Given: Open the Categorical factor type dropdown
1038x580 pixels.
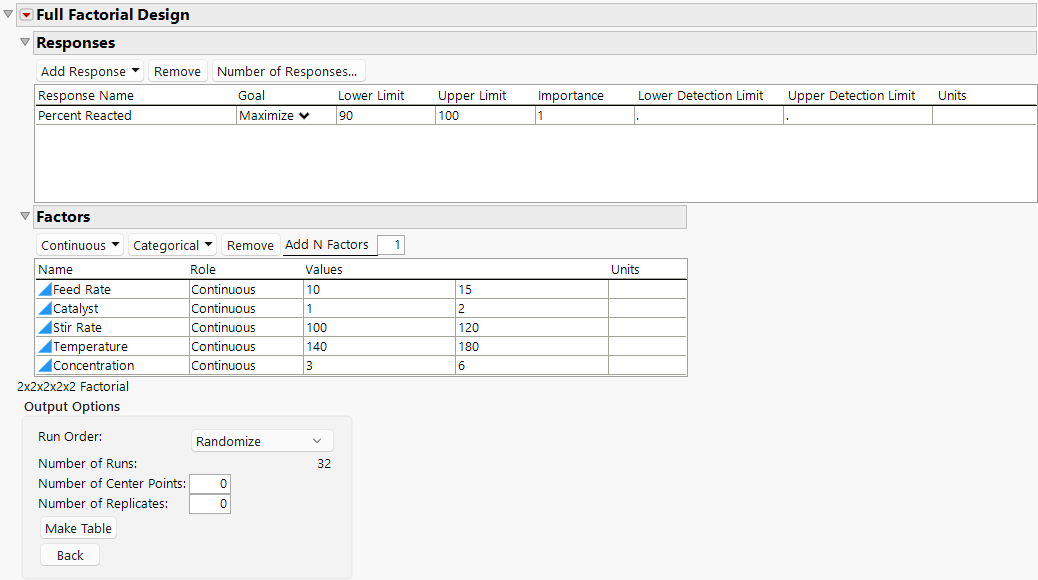Looking at the screenshot, I should 172,244.
